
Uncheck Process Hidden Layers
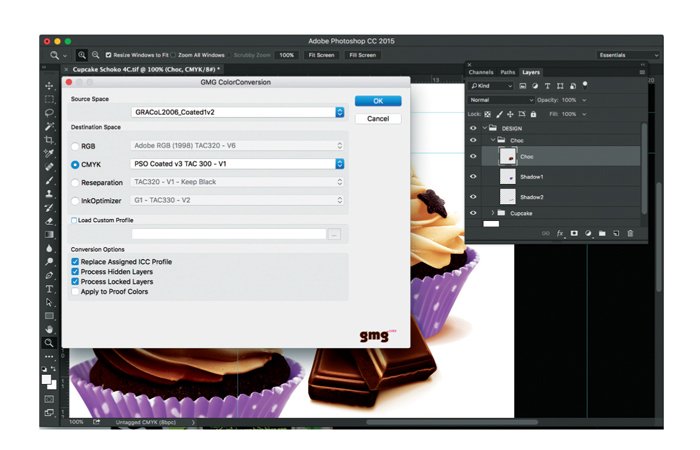pyautogui.click(x=75, y=271)
